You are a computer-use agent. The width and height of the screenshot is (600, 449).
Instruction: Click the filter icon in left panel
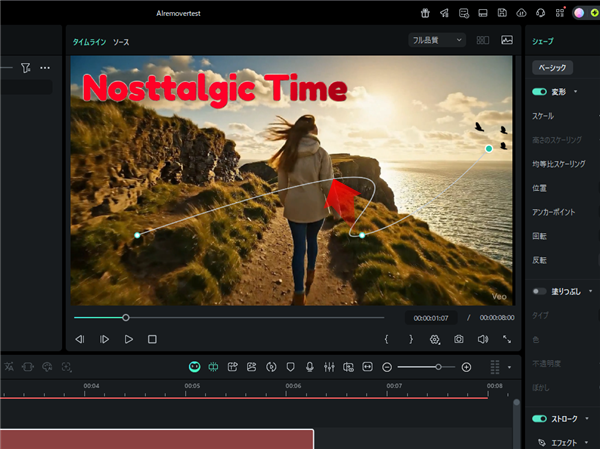pyautogui.click(x=26, y=68)
